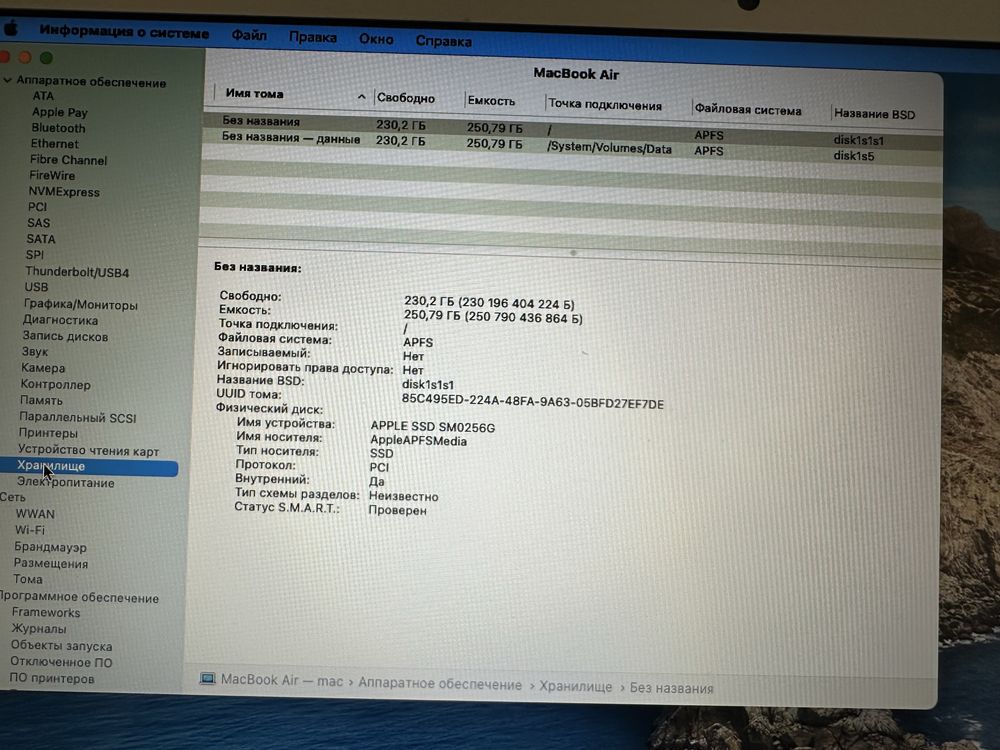The width and height of the screenshot is (1000, 750).
Task: Select SPI in sidebar
Action: (x=35, y=254)
